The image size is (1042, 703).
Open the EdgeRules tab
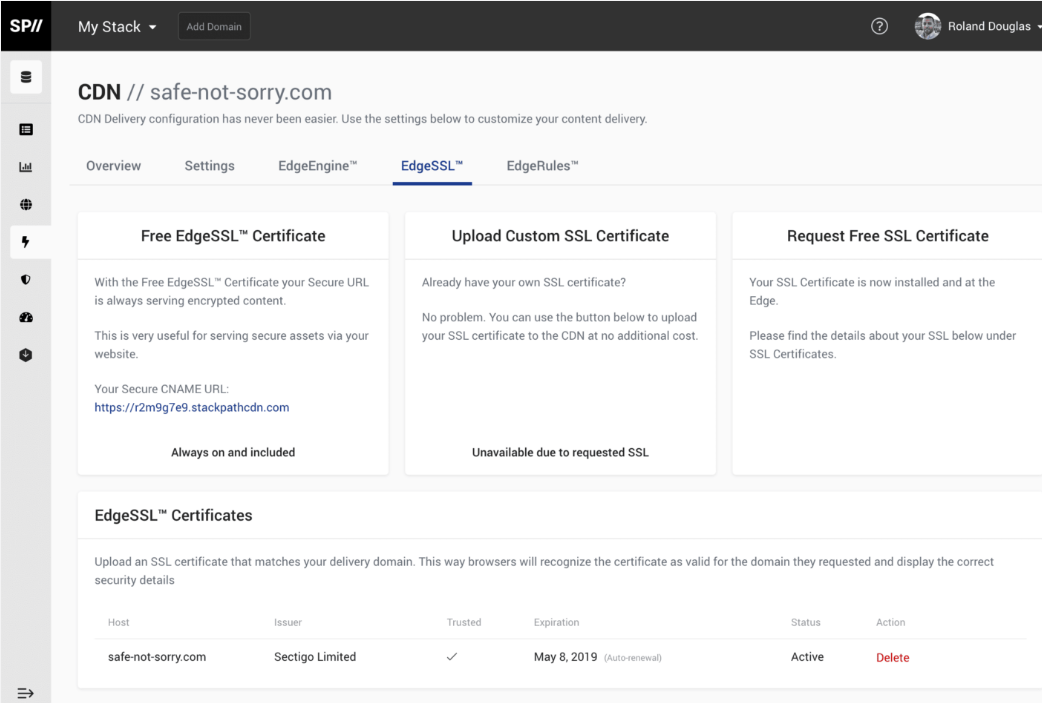point(542,166)
